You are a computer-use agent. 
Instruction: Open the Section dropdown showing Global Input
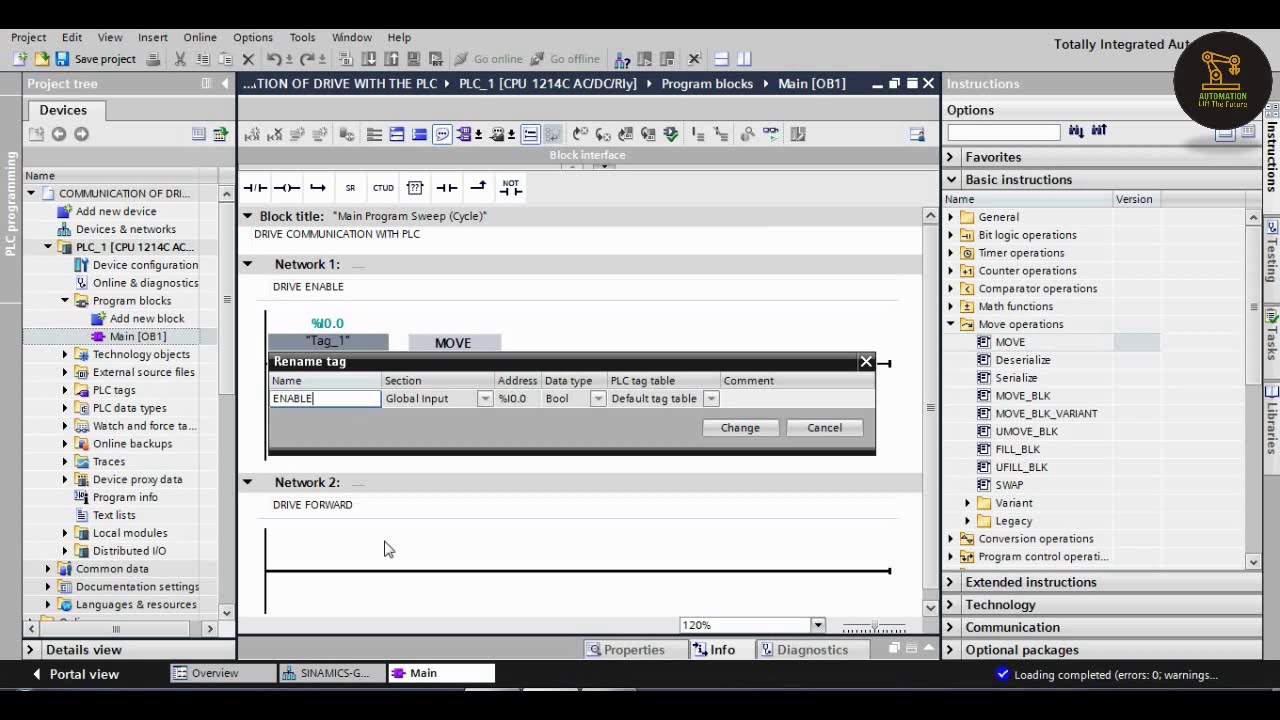[485, 399]
